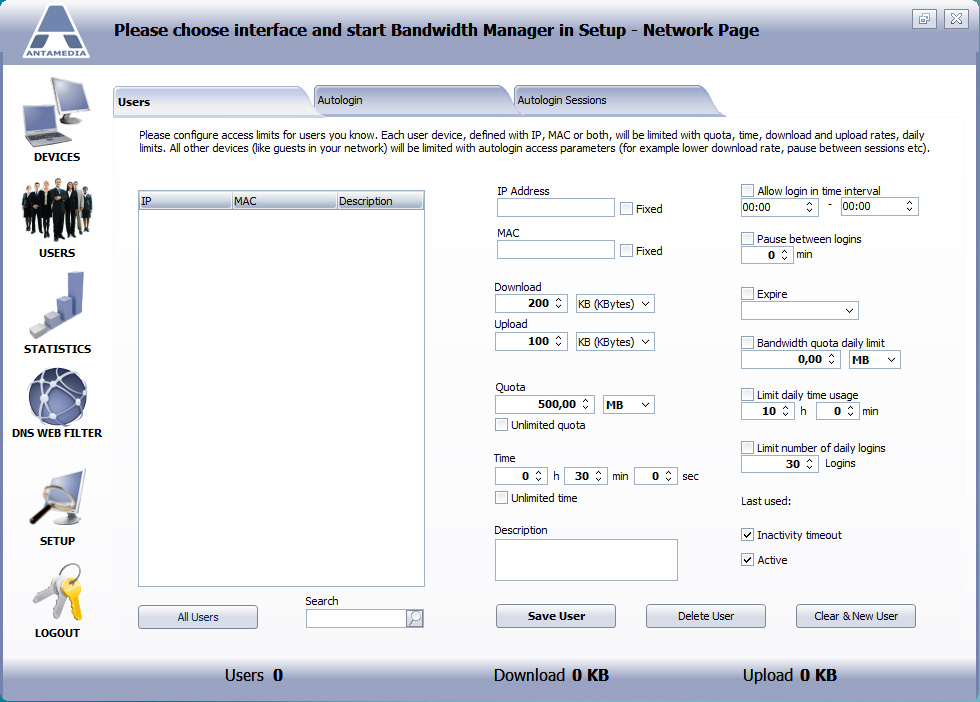This screenshot has width=980, height=702.
Task: Open the Devices section icon
Action: coord(57,113)
